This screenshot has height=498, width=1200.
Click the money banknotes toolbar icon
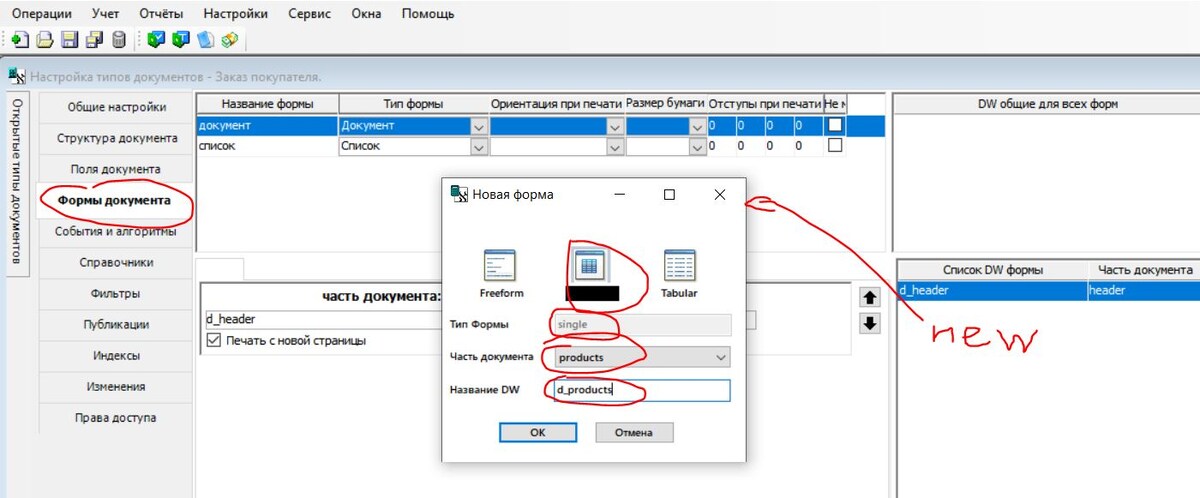pos(230,40)
